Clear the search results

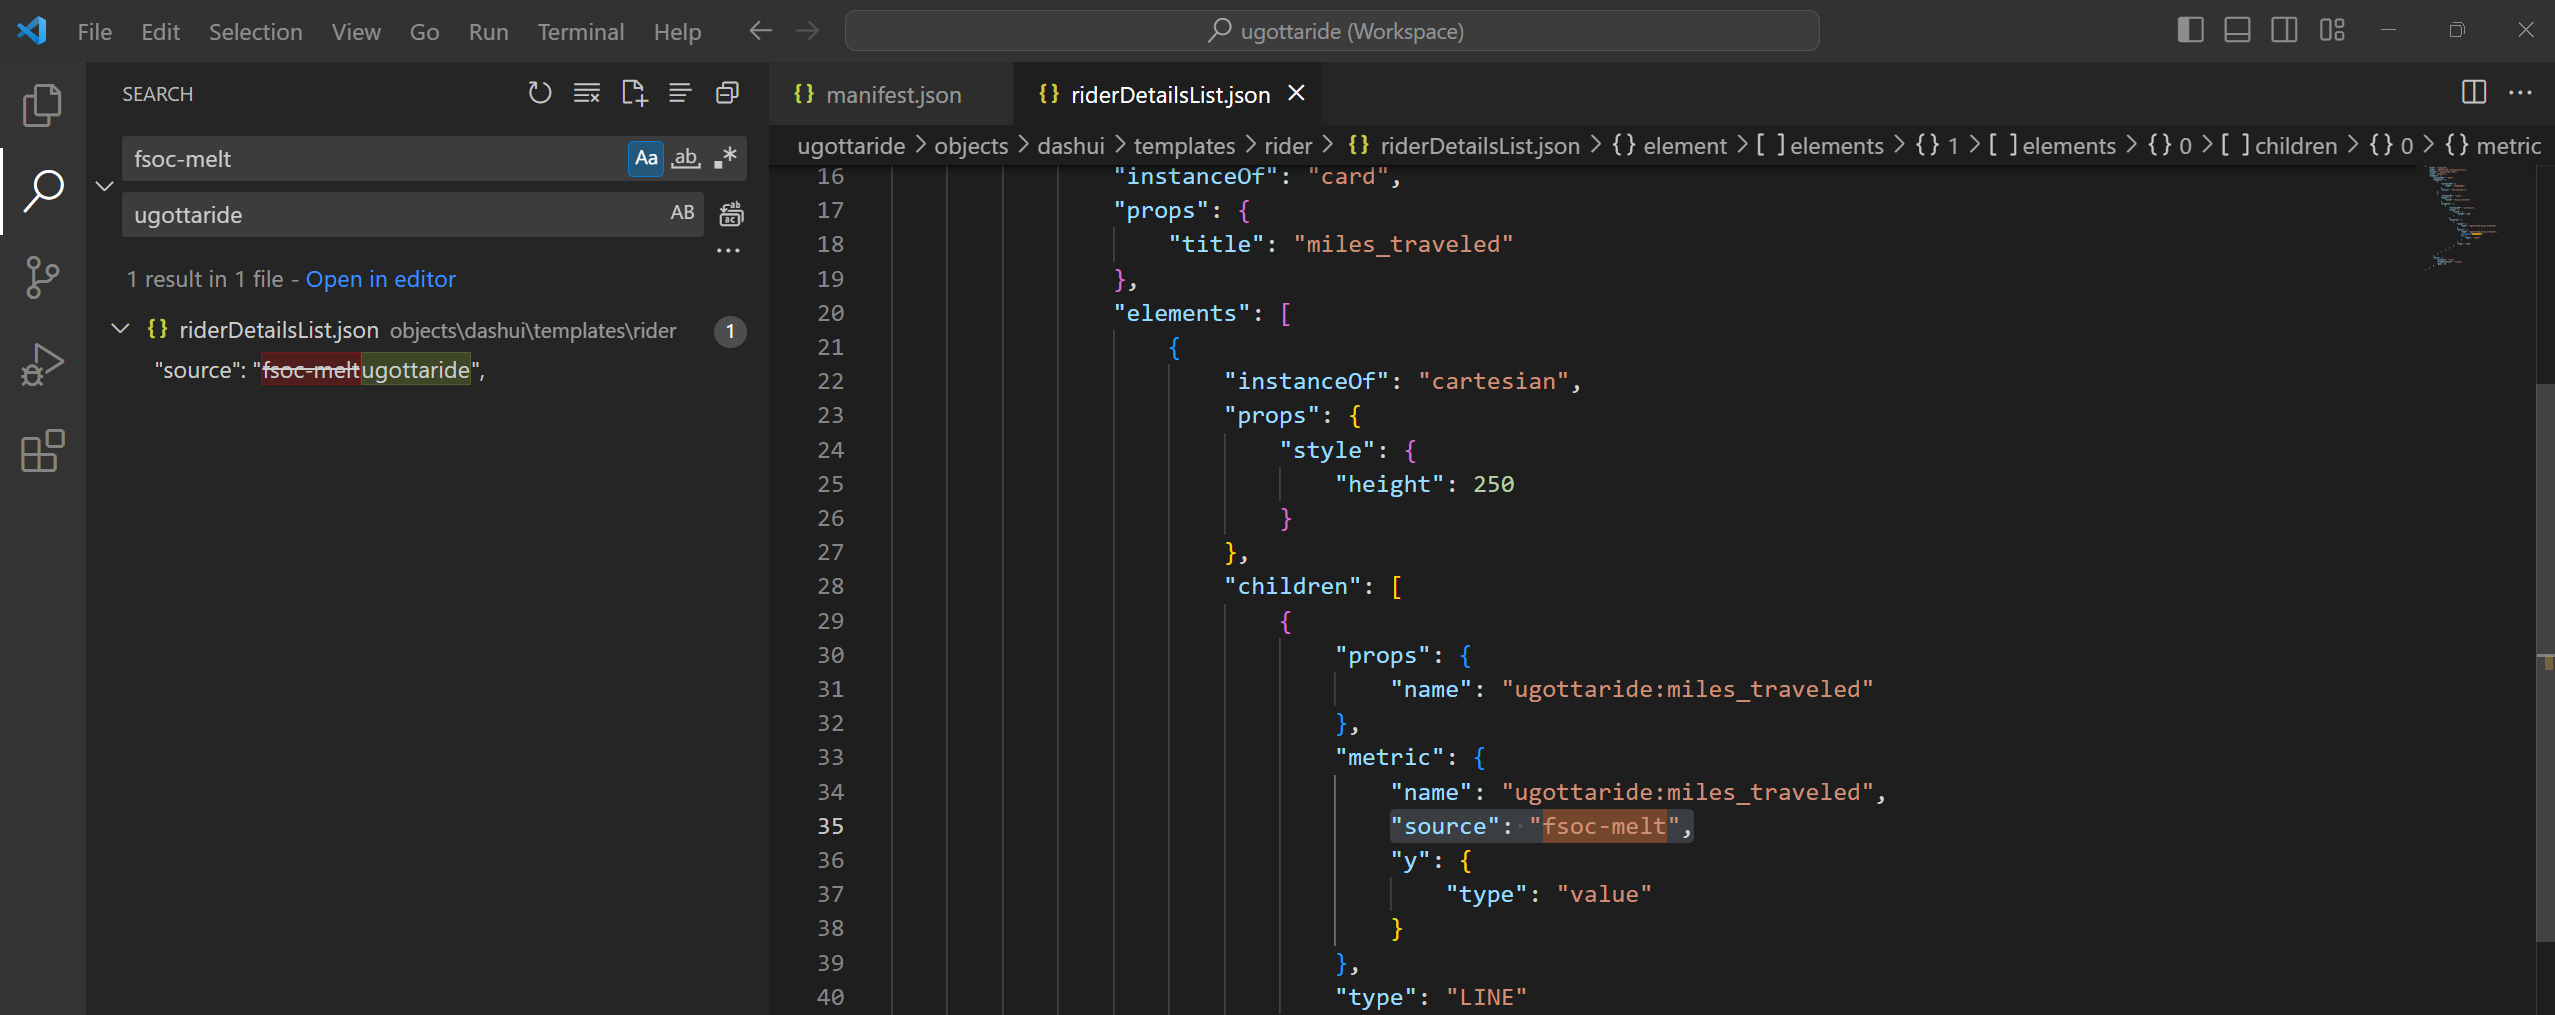pyautogui.click(x=587, y=93)
